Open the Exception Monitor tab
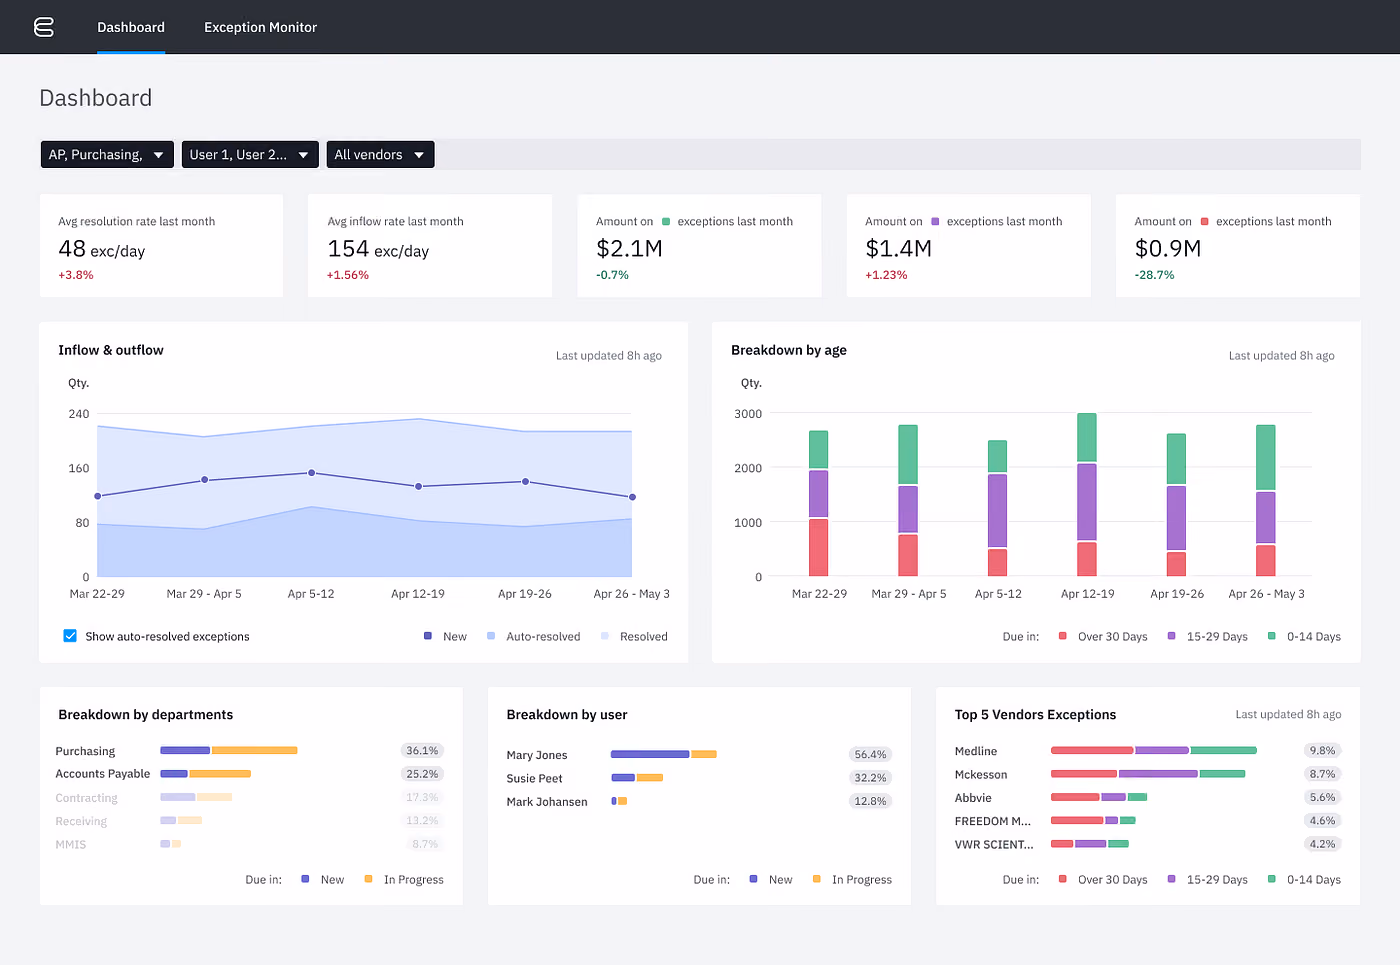This screenshot has height=965, width=1400. pos(260,27)
